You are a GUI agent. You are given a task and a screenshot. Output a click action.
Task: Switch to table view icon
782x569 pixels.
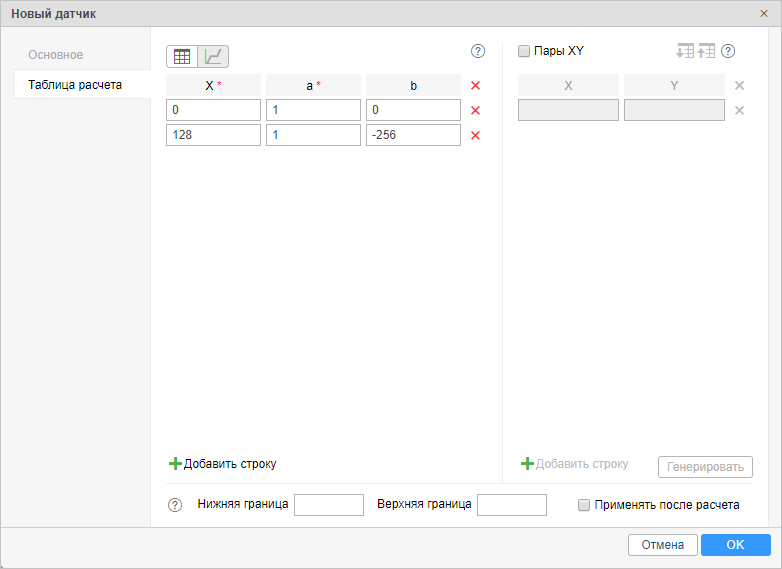[x=182, y=56]
